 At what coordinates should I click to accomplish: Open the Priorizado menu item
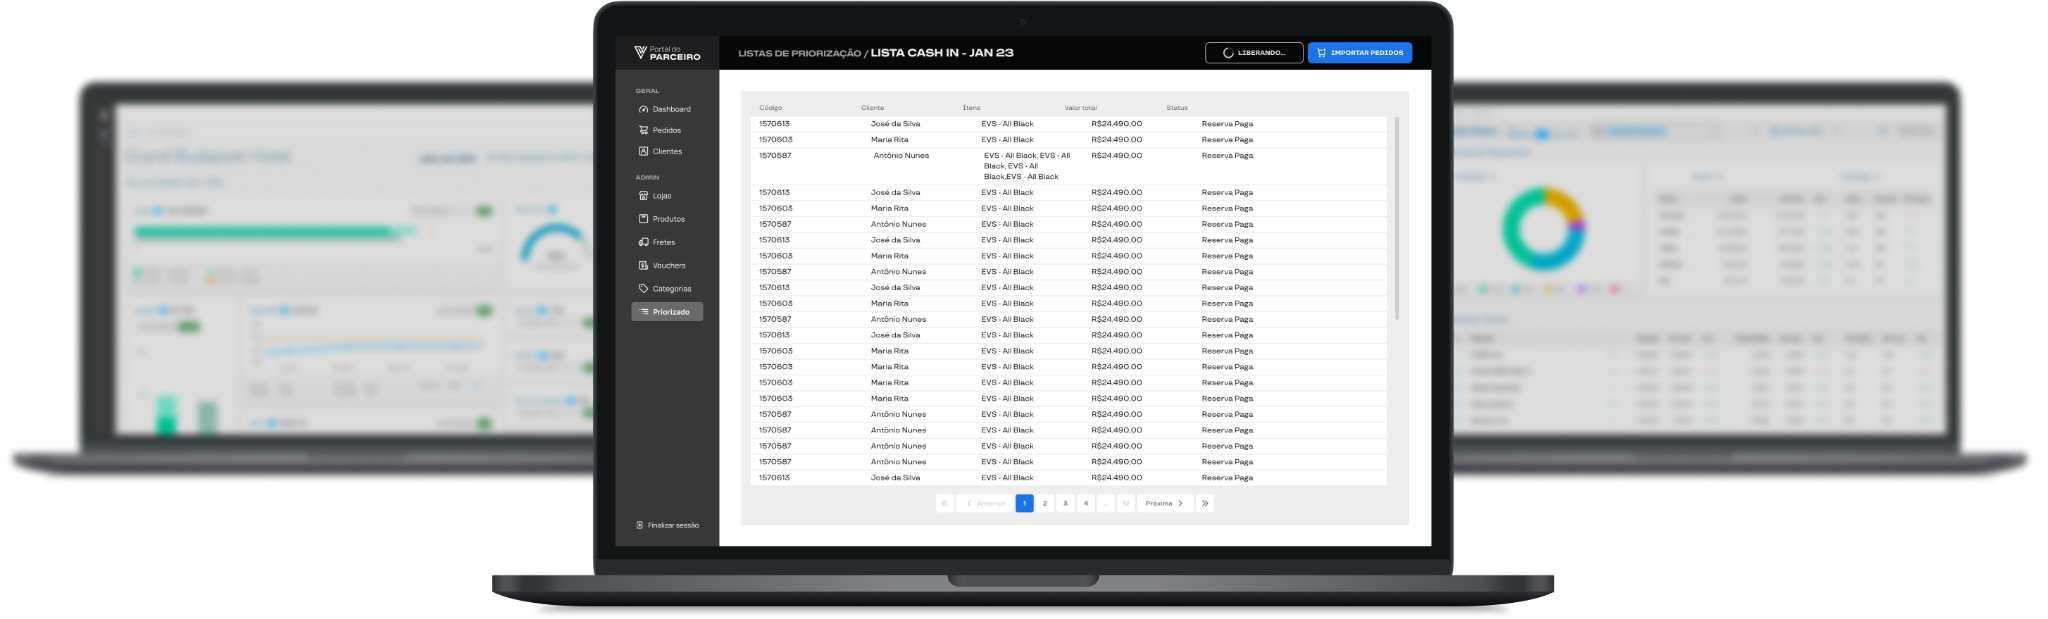coord(667,312)
